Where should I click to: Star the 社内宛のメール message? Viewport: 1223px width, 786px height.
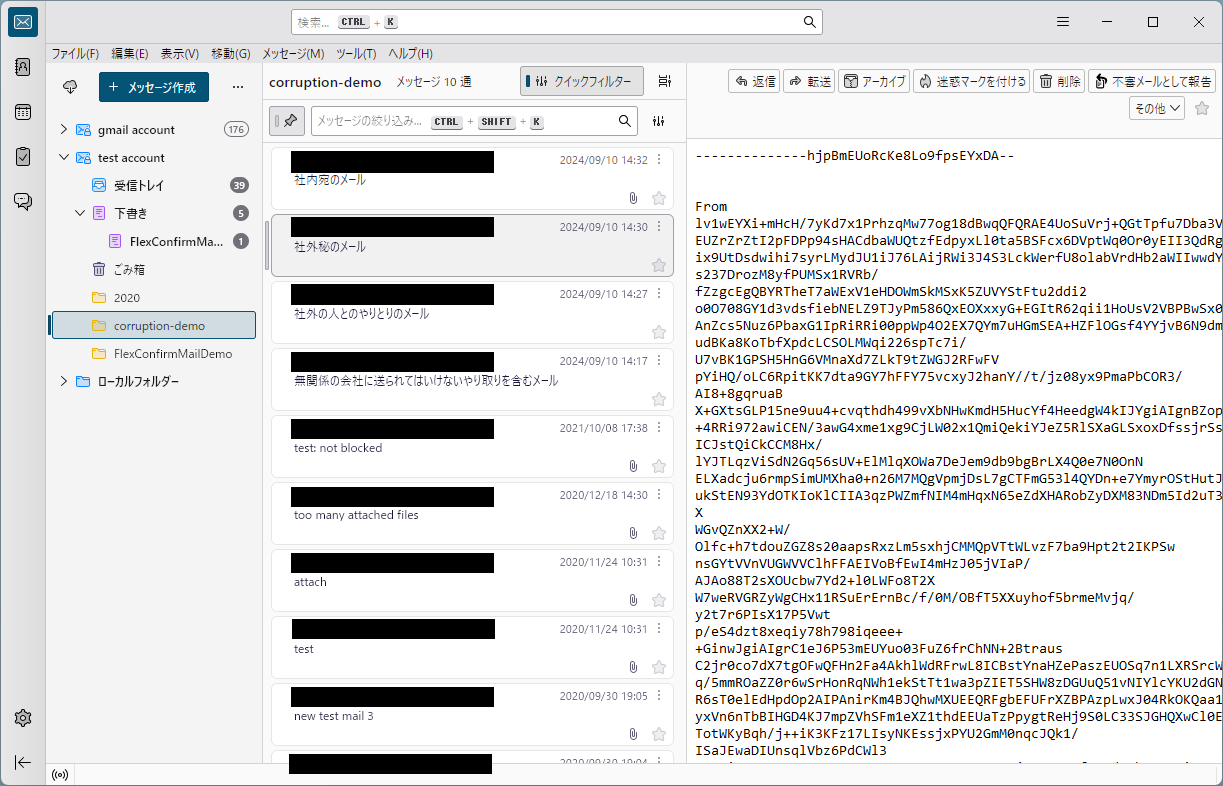tap(659, 198)
